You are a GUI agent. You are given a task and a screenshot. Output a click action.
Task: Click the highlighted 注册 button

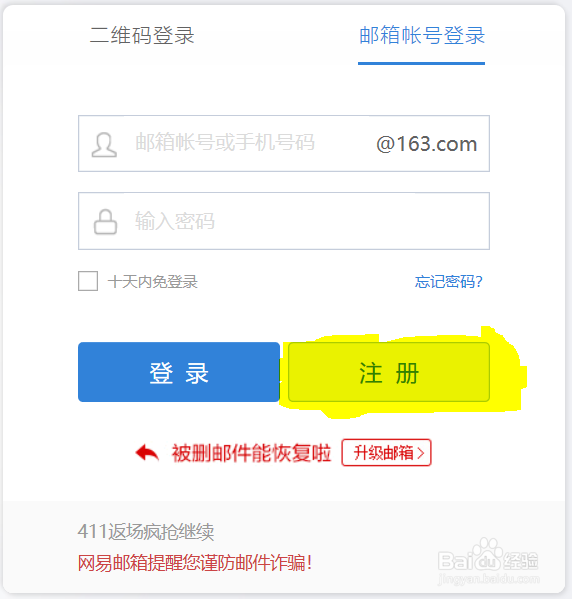click(x=389, y=372)
